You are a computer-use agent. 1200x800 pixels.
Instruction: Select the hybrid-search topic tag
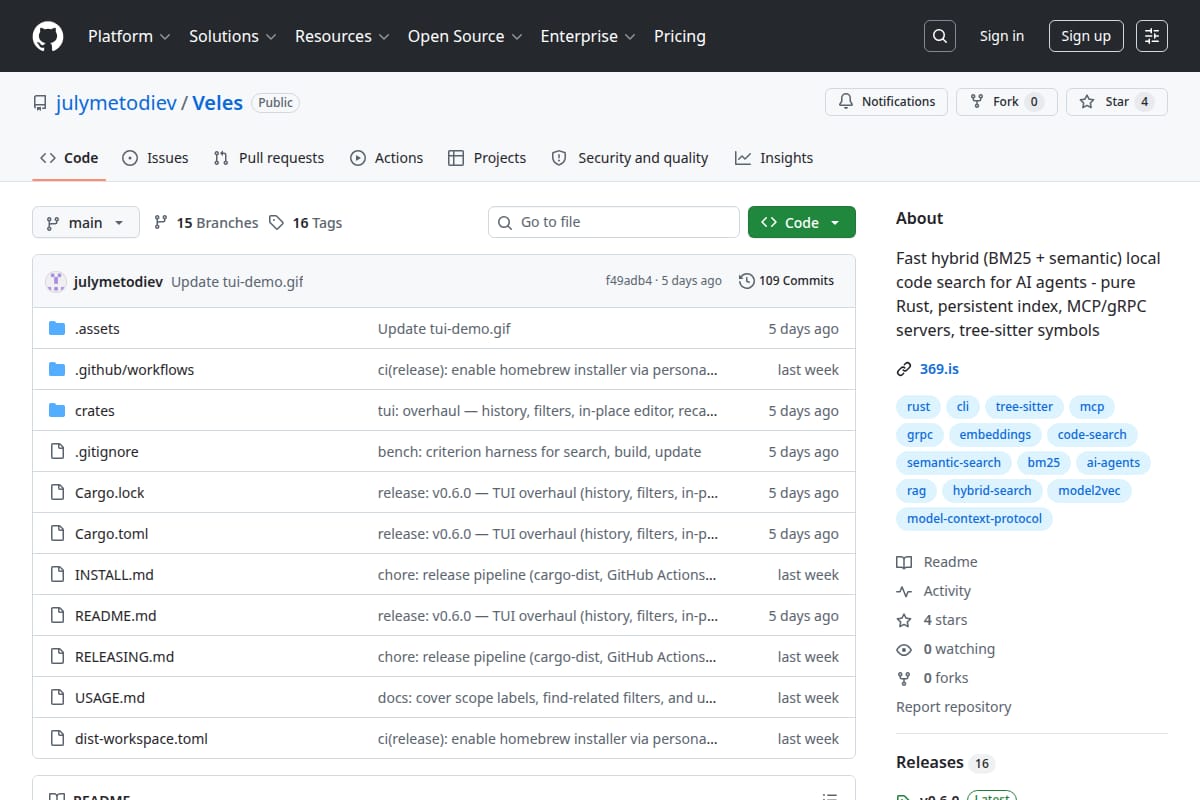point(992,491)
